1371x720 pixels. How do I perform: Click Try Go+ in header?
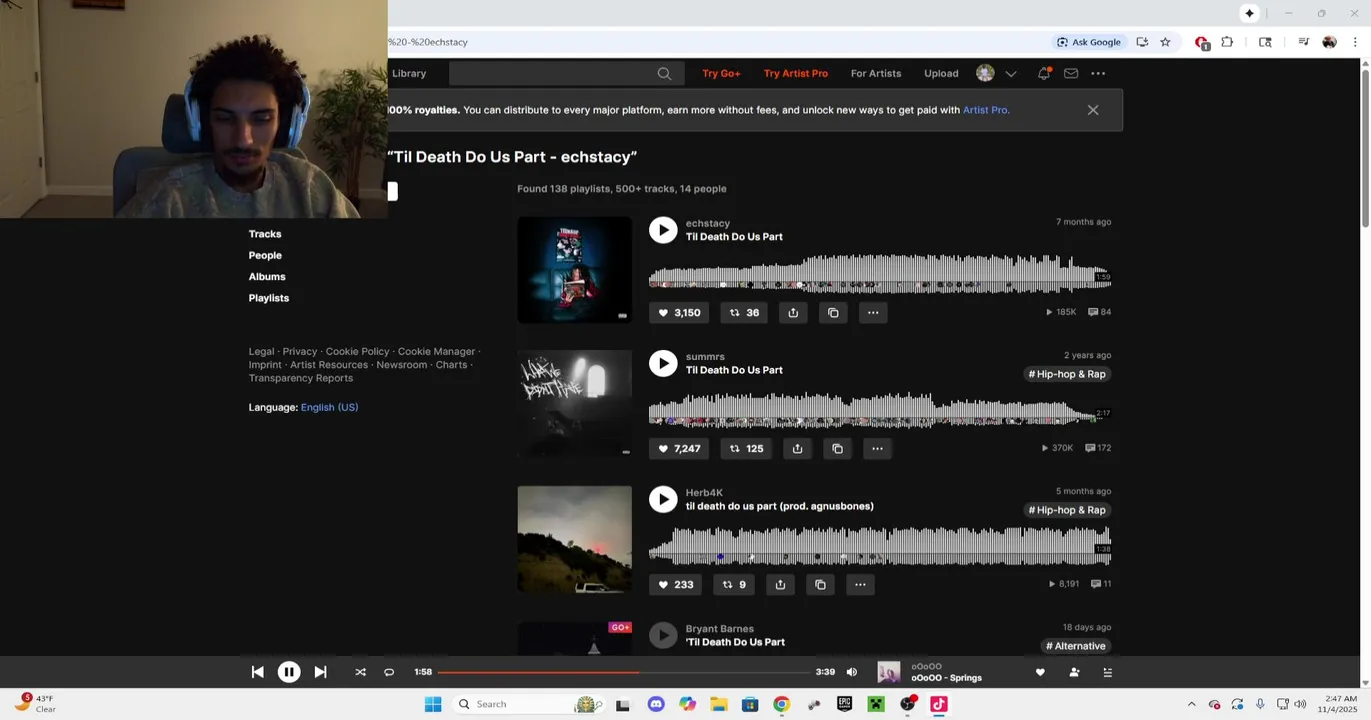click(721, 74)
